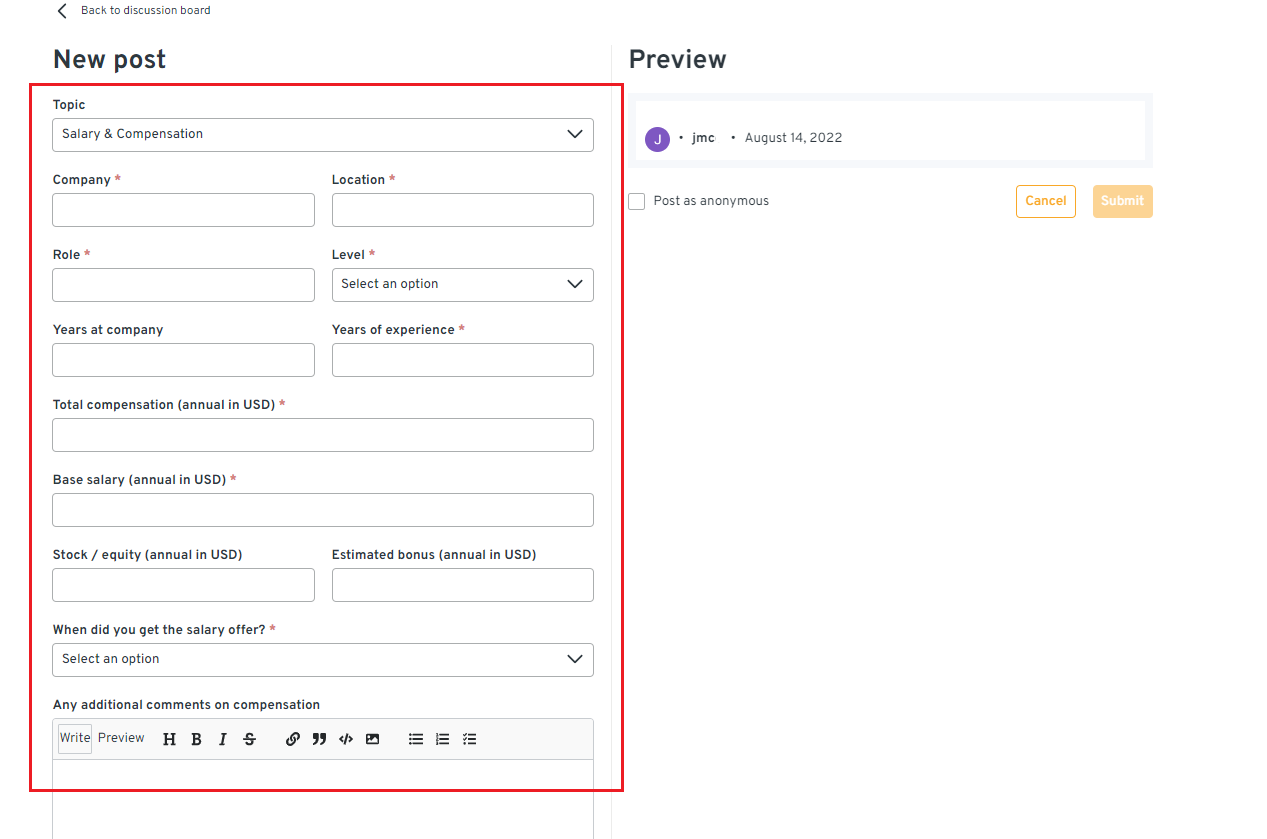Create a bulleted list

click(x=416, y=739)
